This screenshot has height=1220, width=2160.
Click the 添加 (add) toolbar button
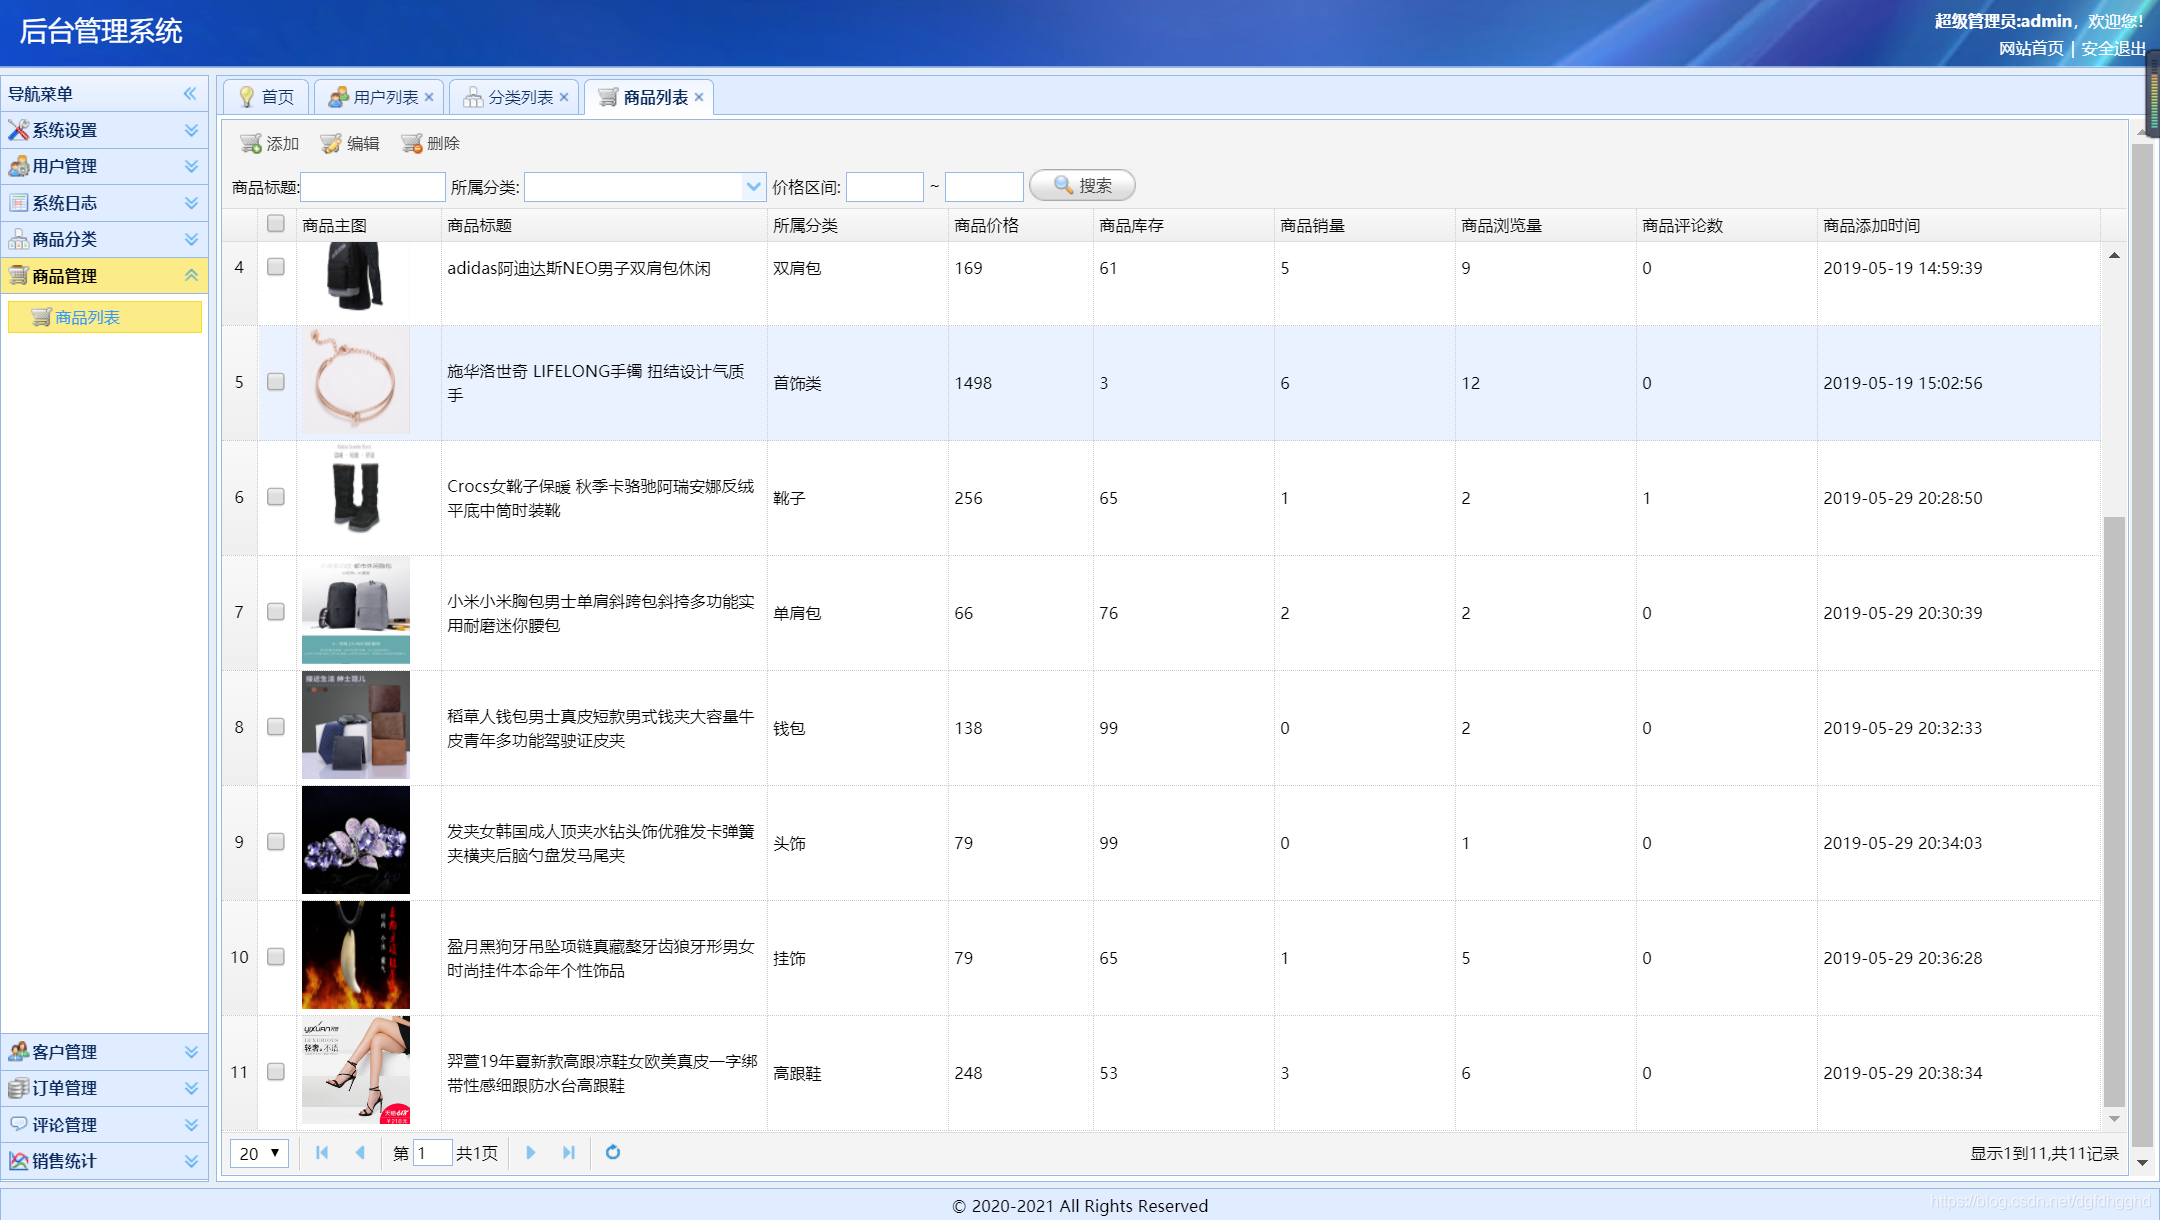tap(270, 143)
